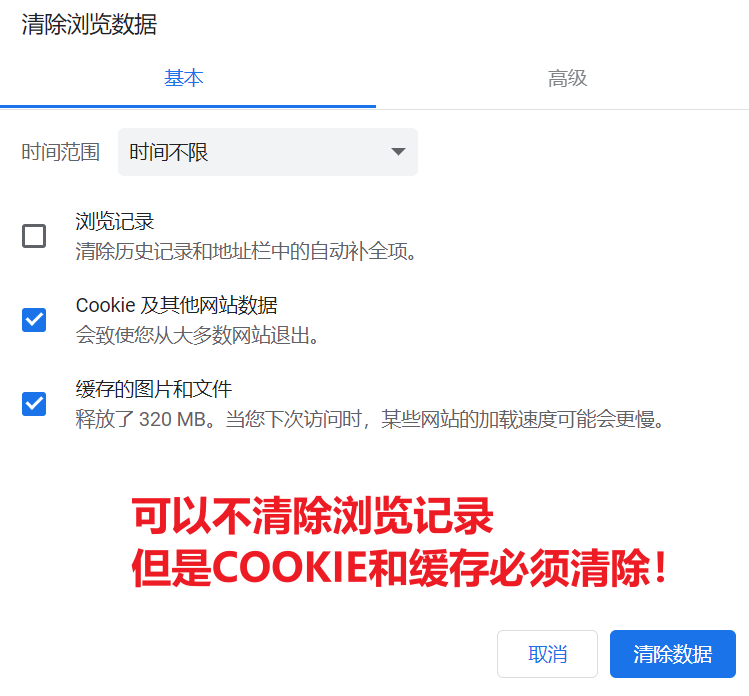749x696 pixels.
Task: Click the 时间范围 label
Action: coord(61,152)
